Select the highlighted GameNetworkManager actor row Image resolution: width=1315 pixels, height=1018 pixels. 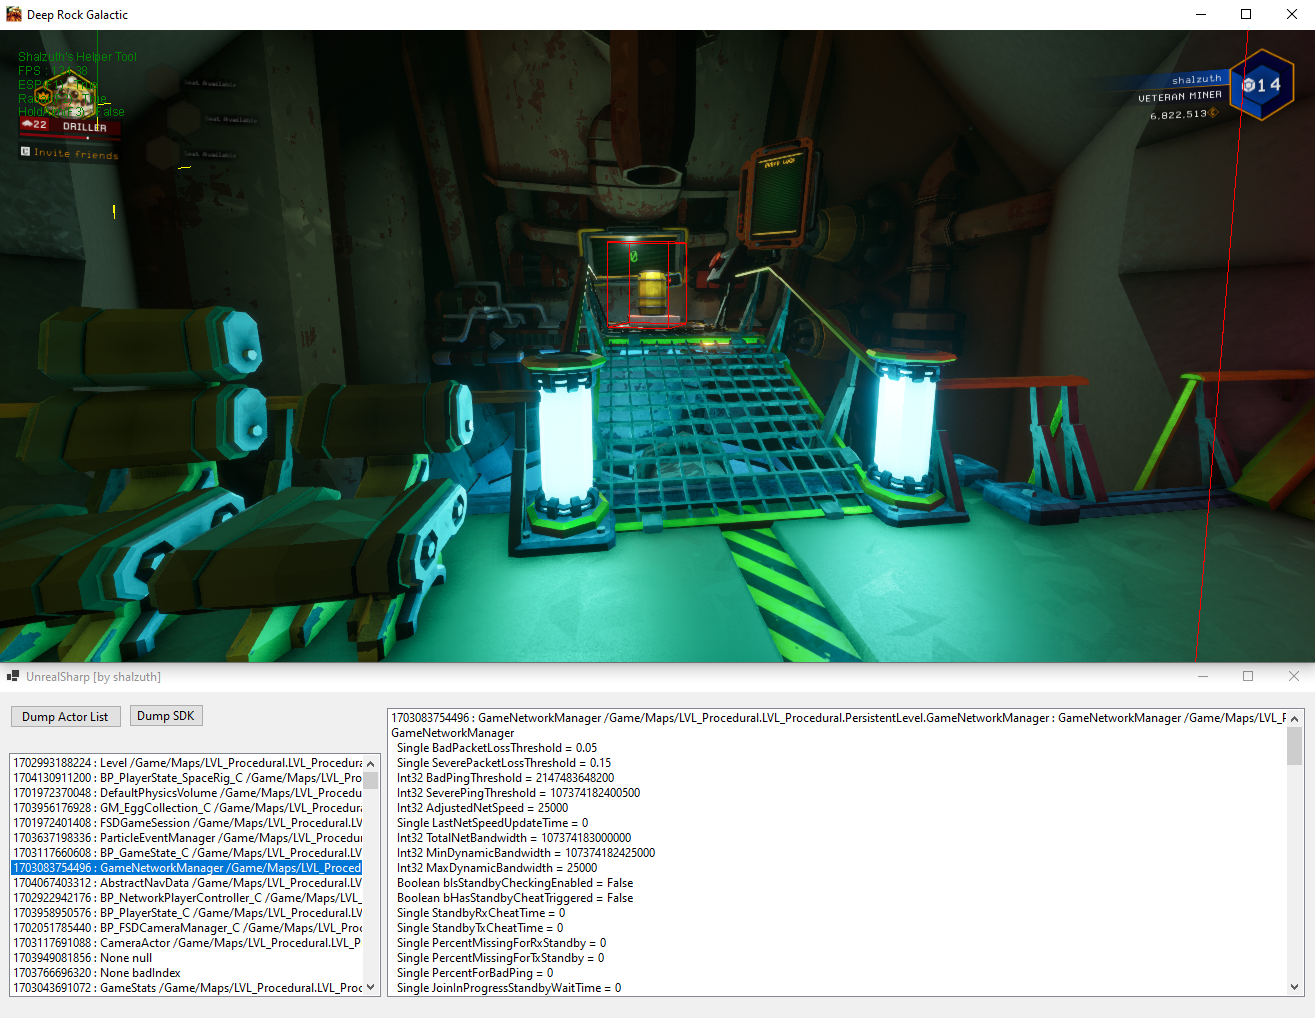pyautogui.click(x=186, y=868)
